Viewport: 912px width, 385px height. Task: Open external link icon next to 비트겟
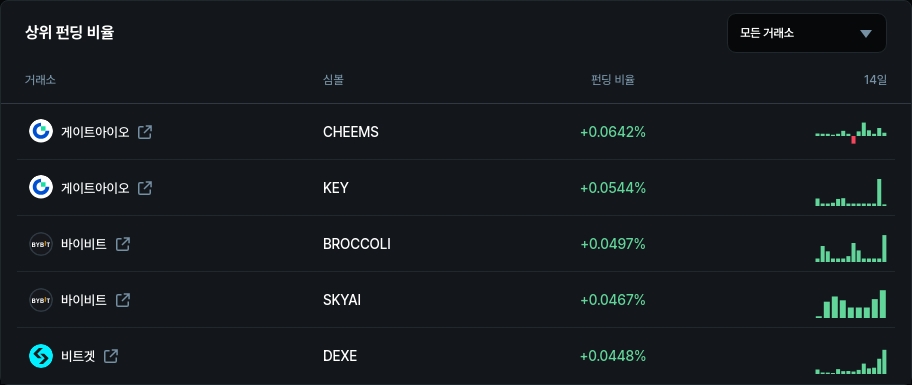(x=111, y=356)
